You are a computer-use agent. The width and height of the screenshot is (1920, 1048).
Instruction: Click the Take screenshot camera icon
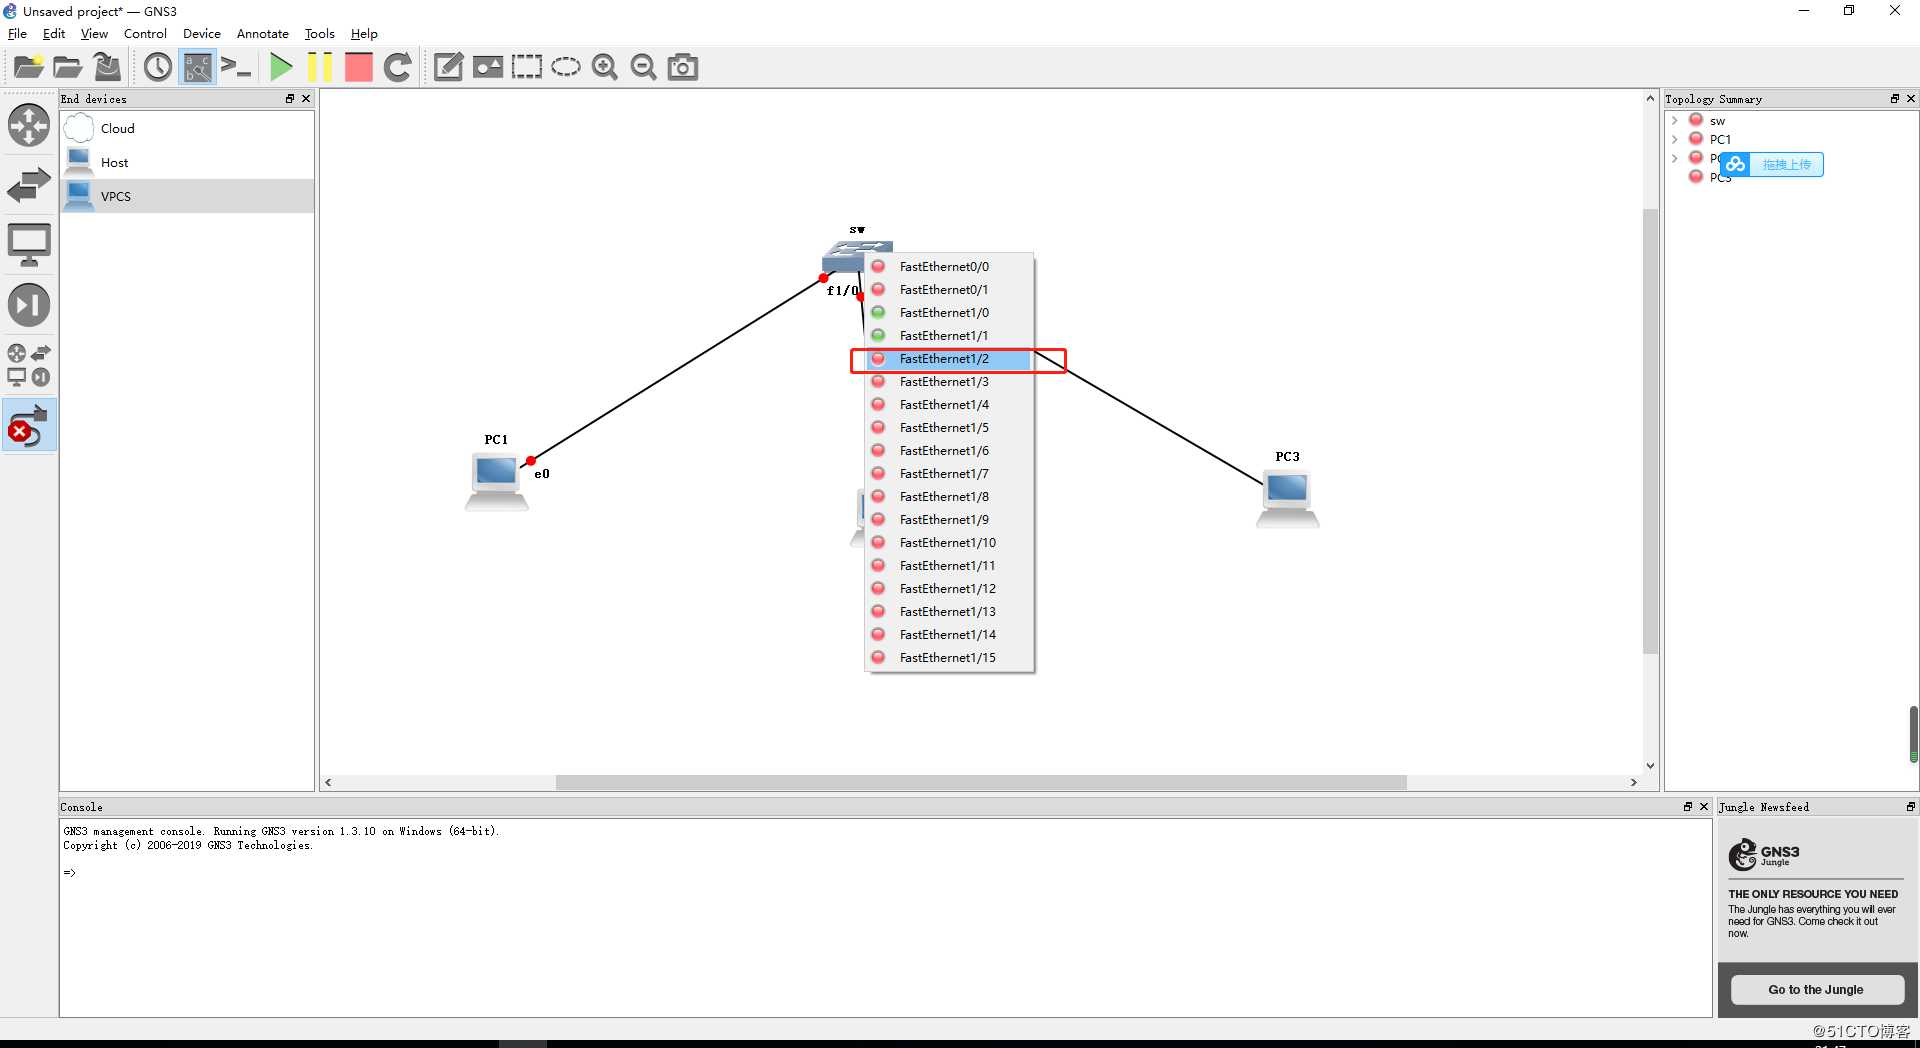(x=683, y=67)
